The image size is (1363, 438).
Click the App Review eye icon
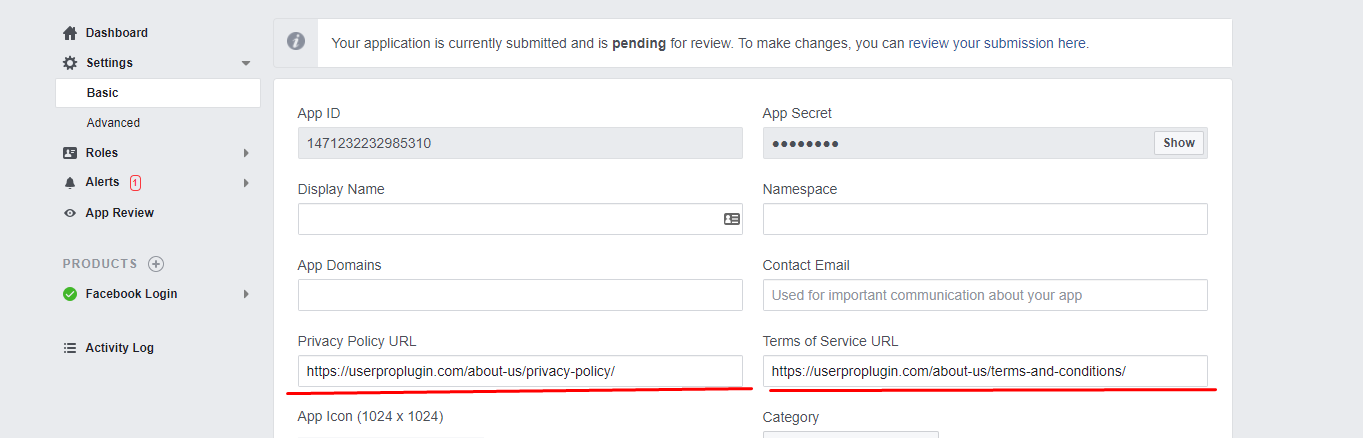[70, 213]
